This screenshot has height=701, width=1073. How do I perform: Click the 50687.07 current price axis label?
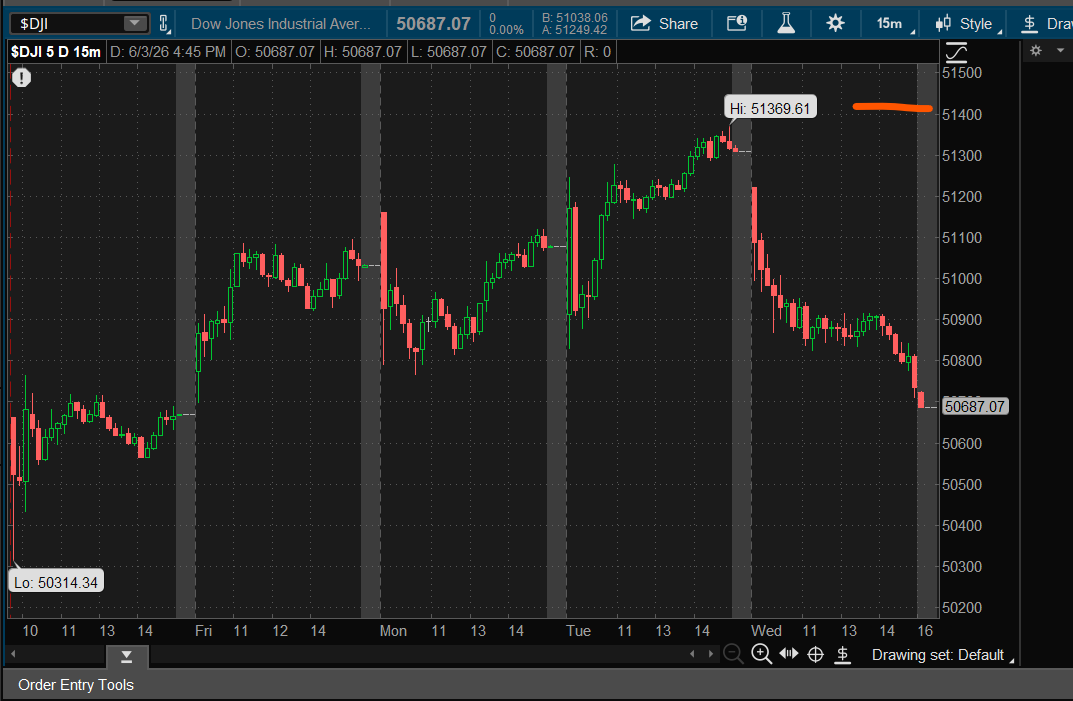pyautogui.click(x=974, y=407)
